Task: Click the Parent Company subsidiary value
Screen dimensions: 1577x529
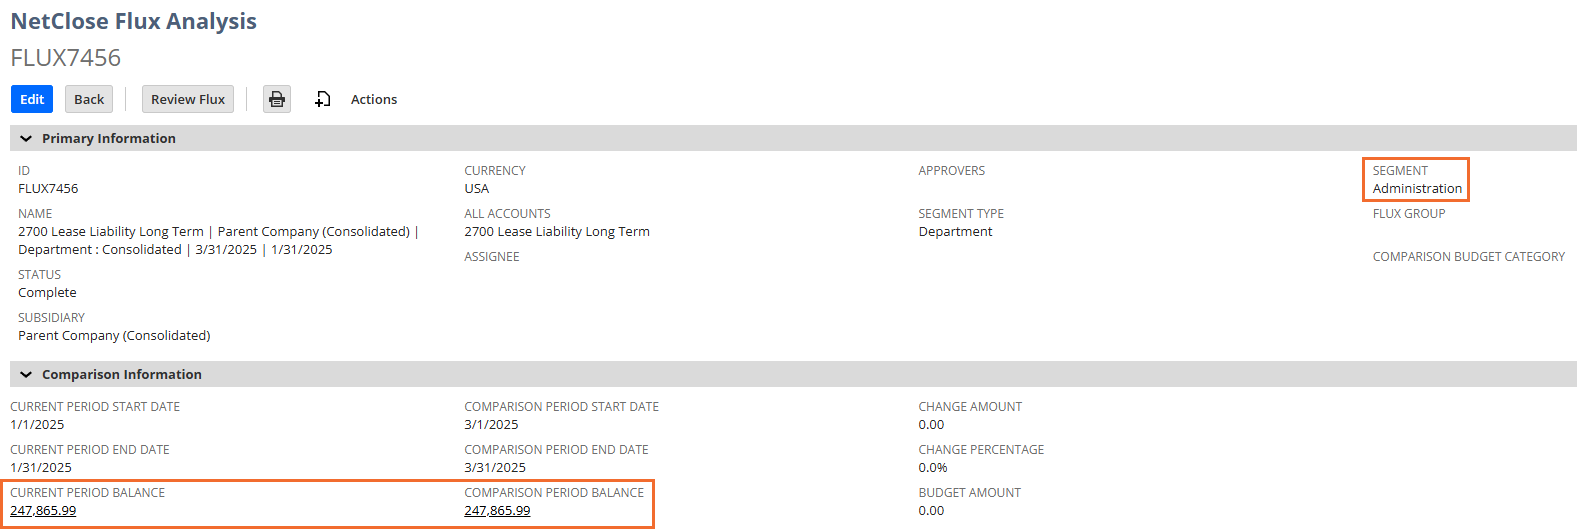Action: tap(114, 336)
